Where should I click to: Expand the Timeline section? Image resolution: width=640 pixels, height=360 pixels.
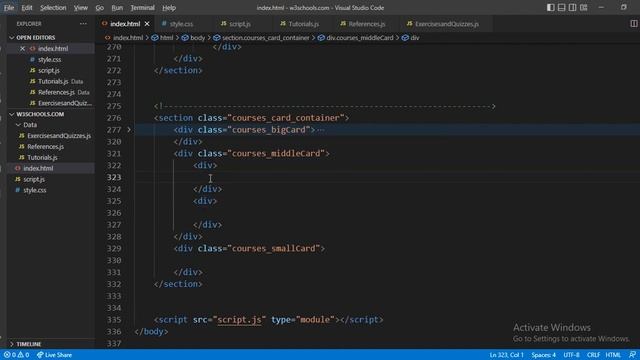pos(29,344)
